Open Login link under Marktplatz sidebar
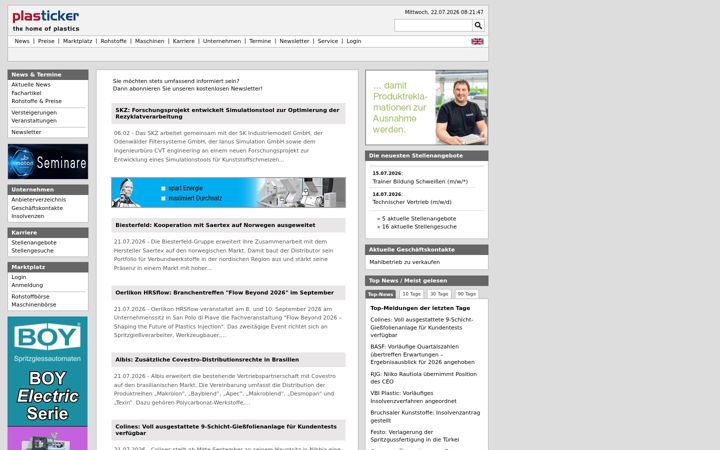This screenshot has width=720, height=450. coord(19,277)
